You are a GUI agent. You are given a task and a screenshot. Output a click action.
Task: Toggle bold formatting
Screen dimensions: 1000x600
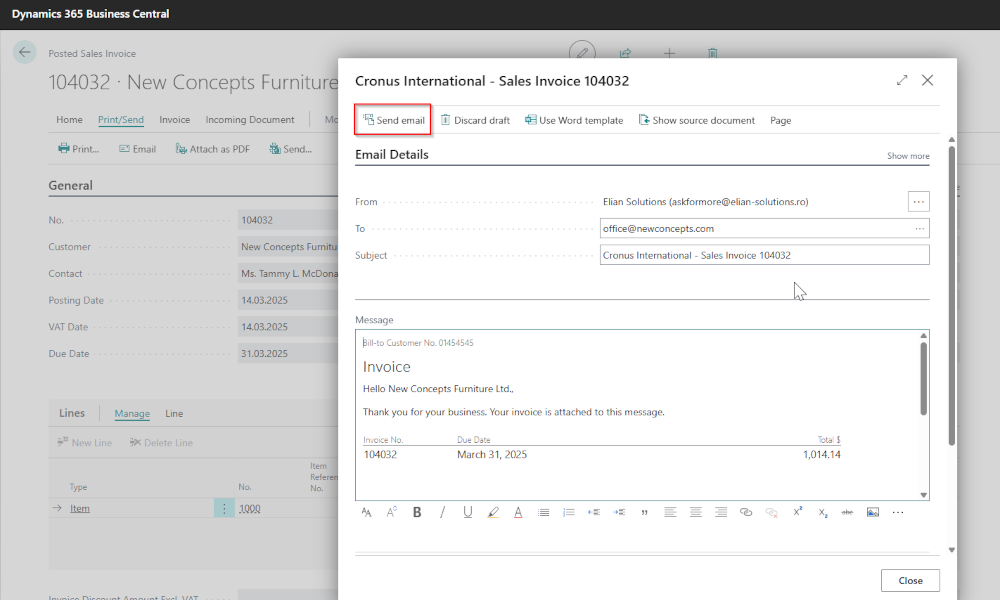point(417,512)
